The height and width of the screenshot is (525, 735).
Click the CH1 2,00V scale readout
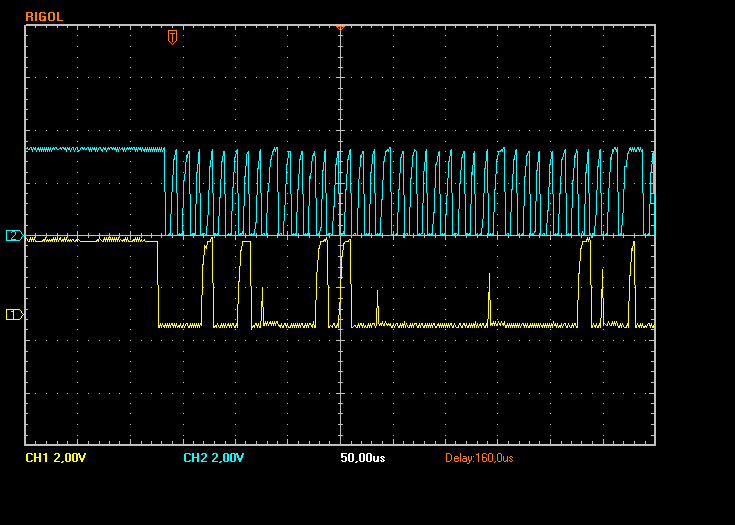click(56, 458)
